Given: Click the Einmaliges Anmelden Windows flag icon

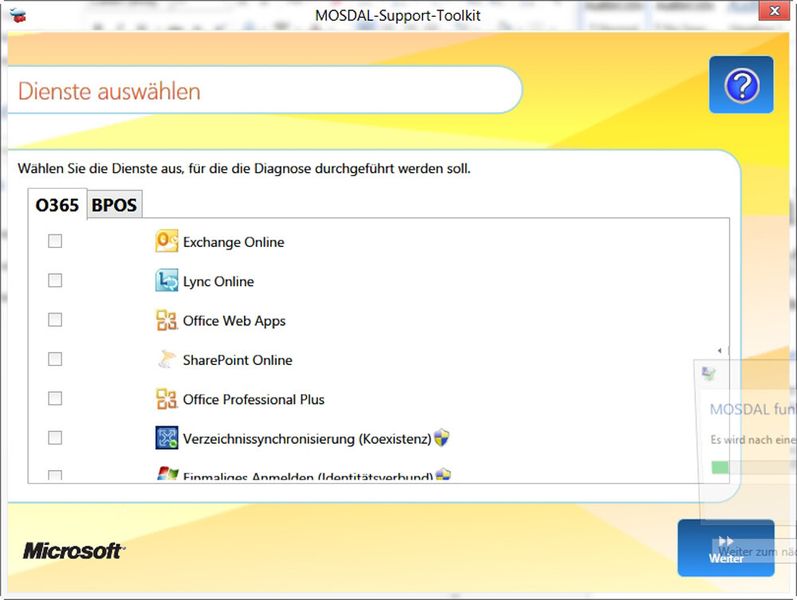Looking at the screenshot, I should 167,473.
